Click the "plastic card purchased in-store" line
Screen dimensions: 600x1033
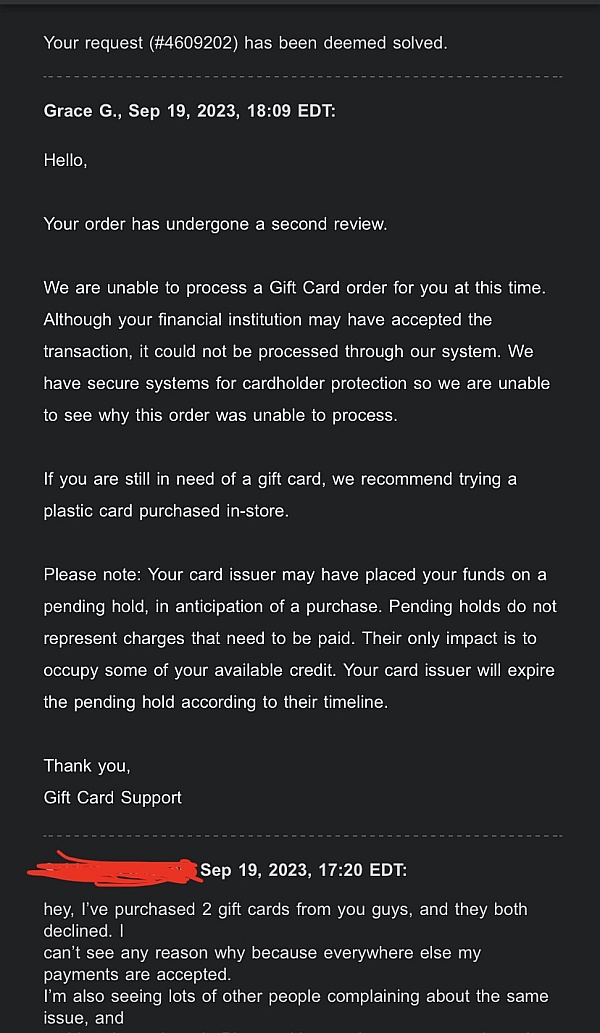pos(172,511)
